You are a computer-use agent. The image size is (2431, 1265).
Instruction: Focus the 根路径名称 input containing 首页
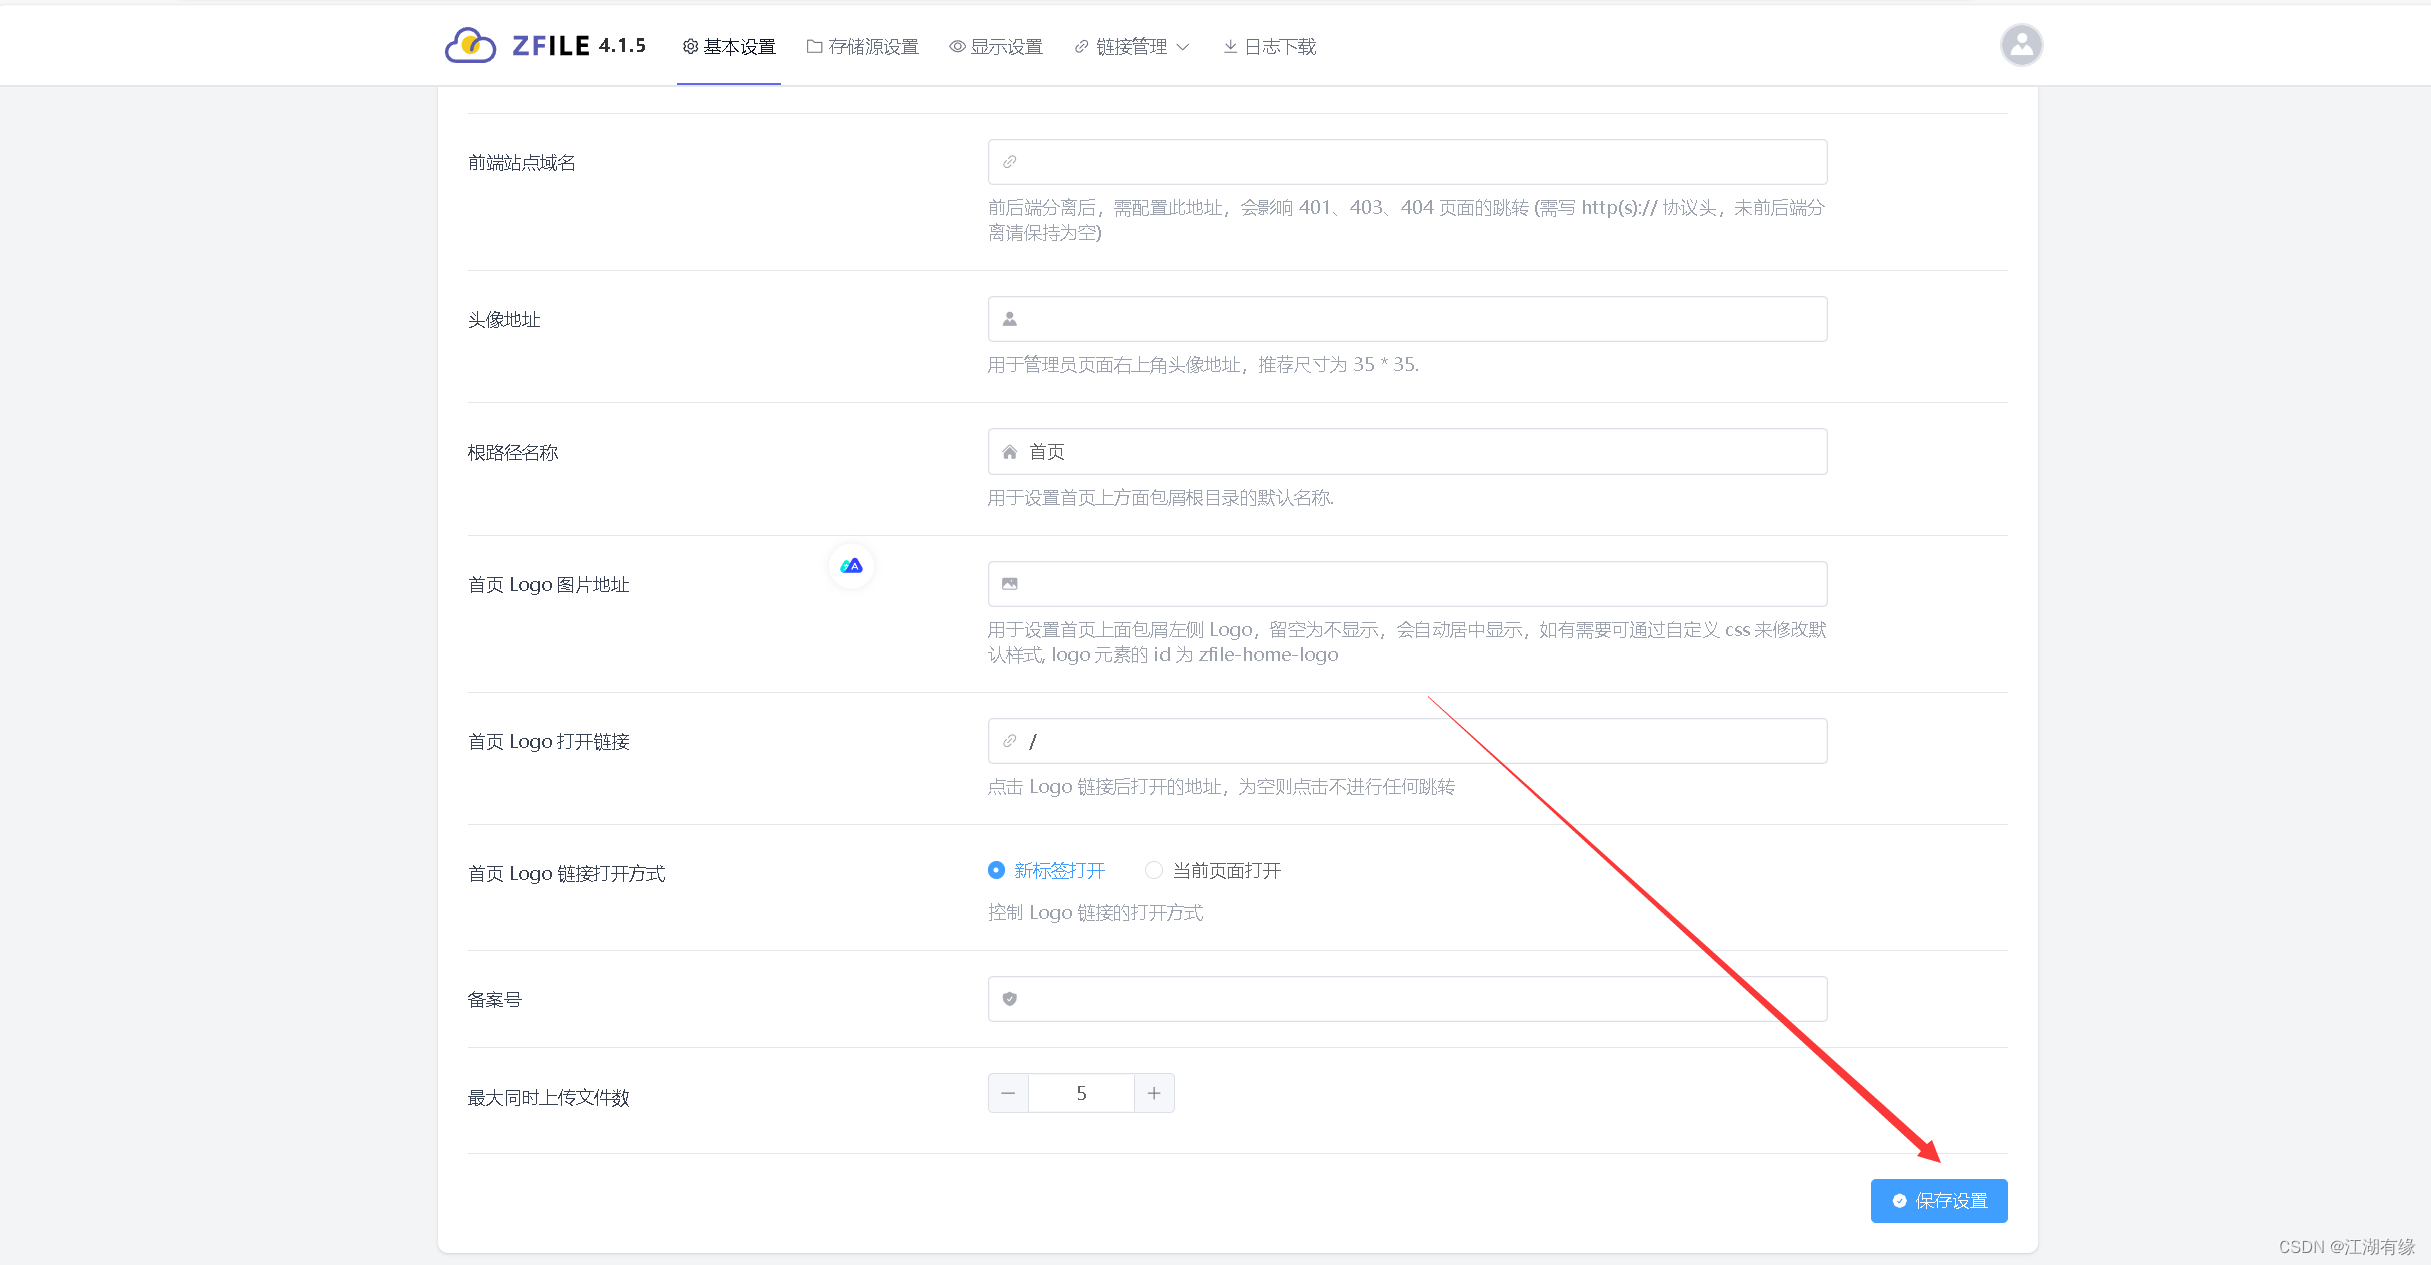pyautogui.click(x=1407, y=452)
